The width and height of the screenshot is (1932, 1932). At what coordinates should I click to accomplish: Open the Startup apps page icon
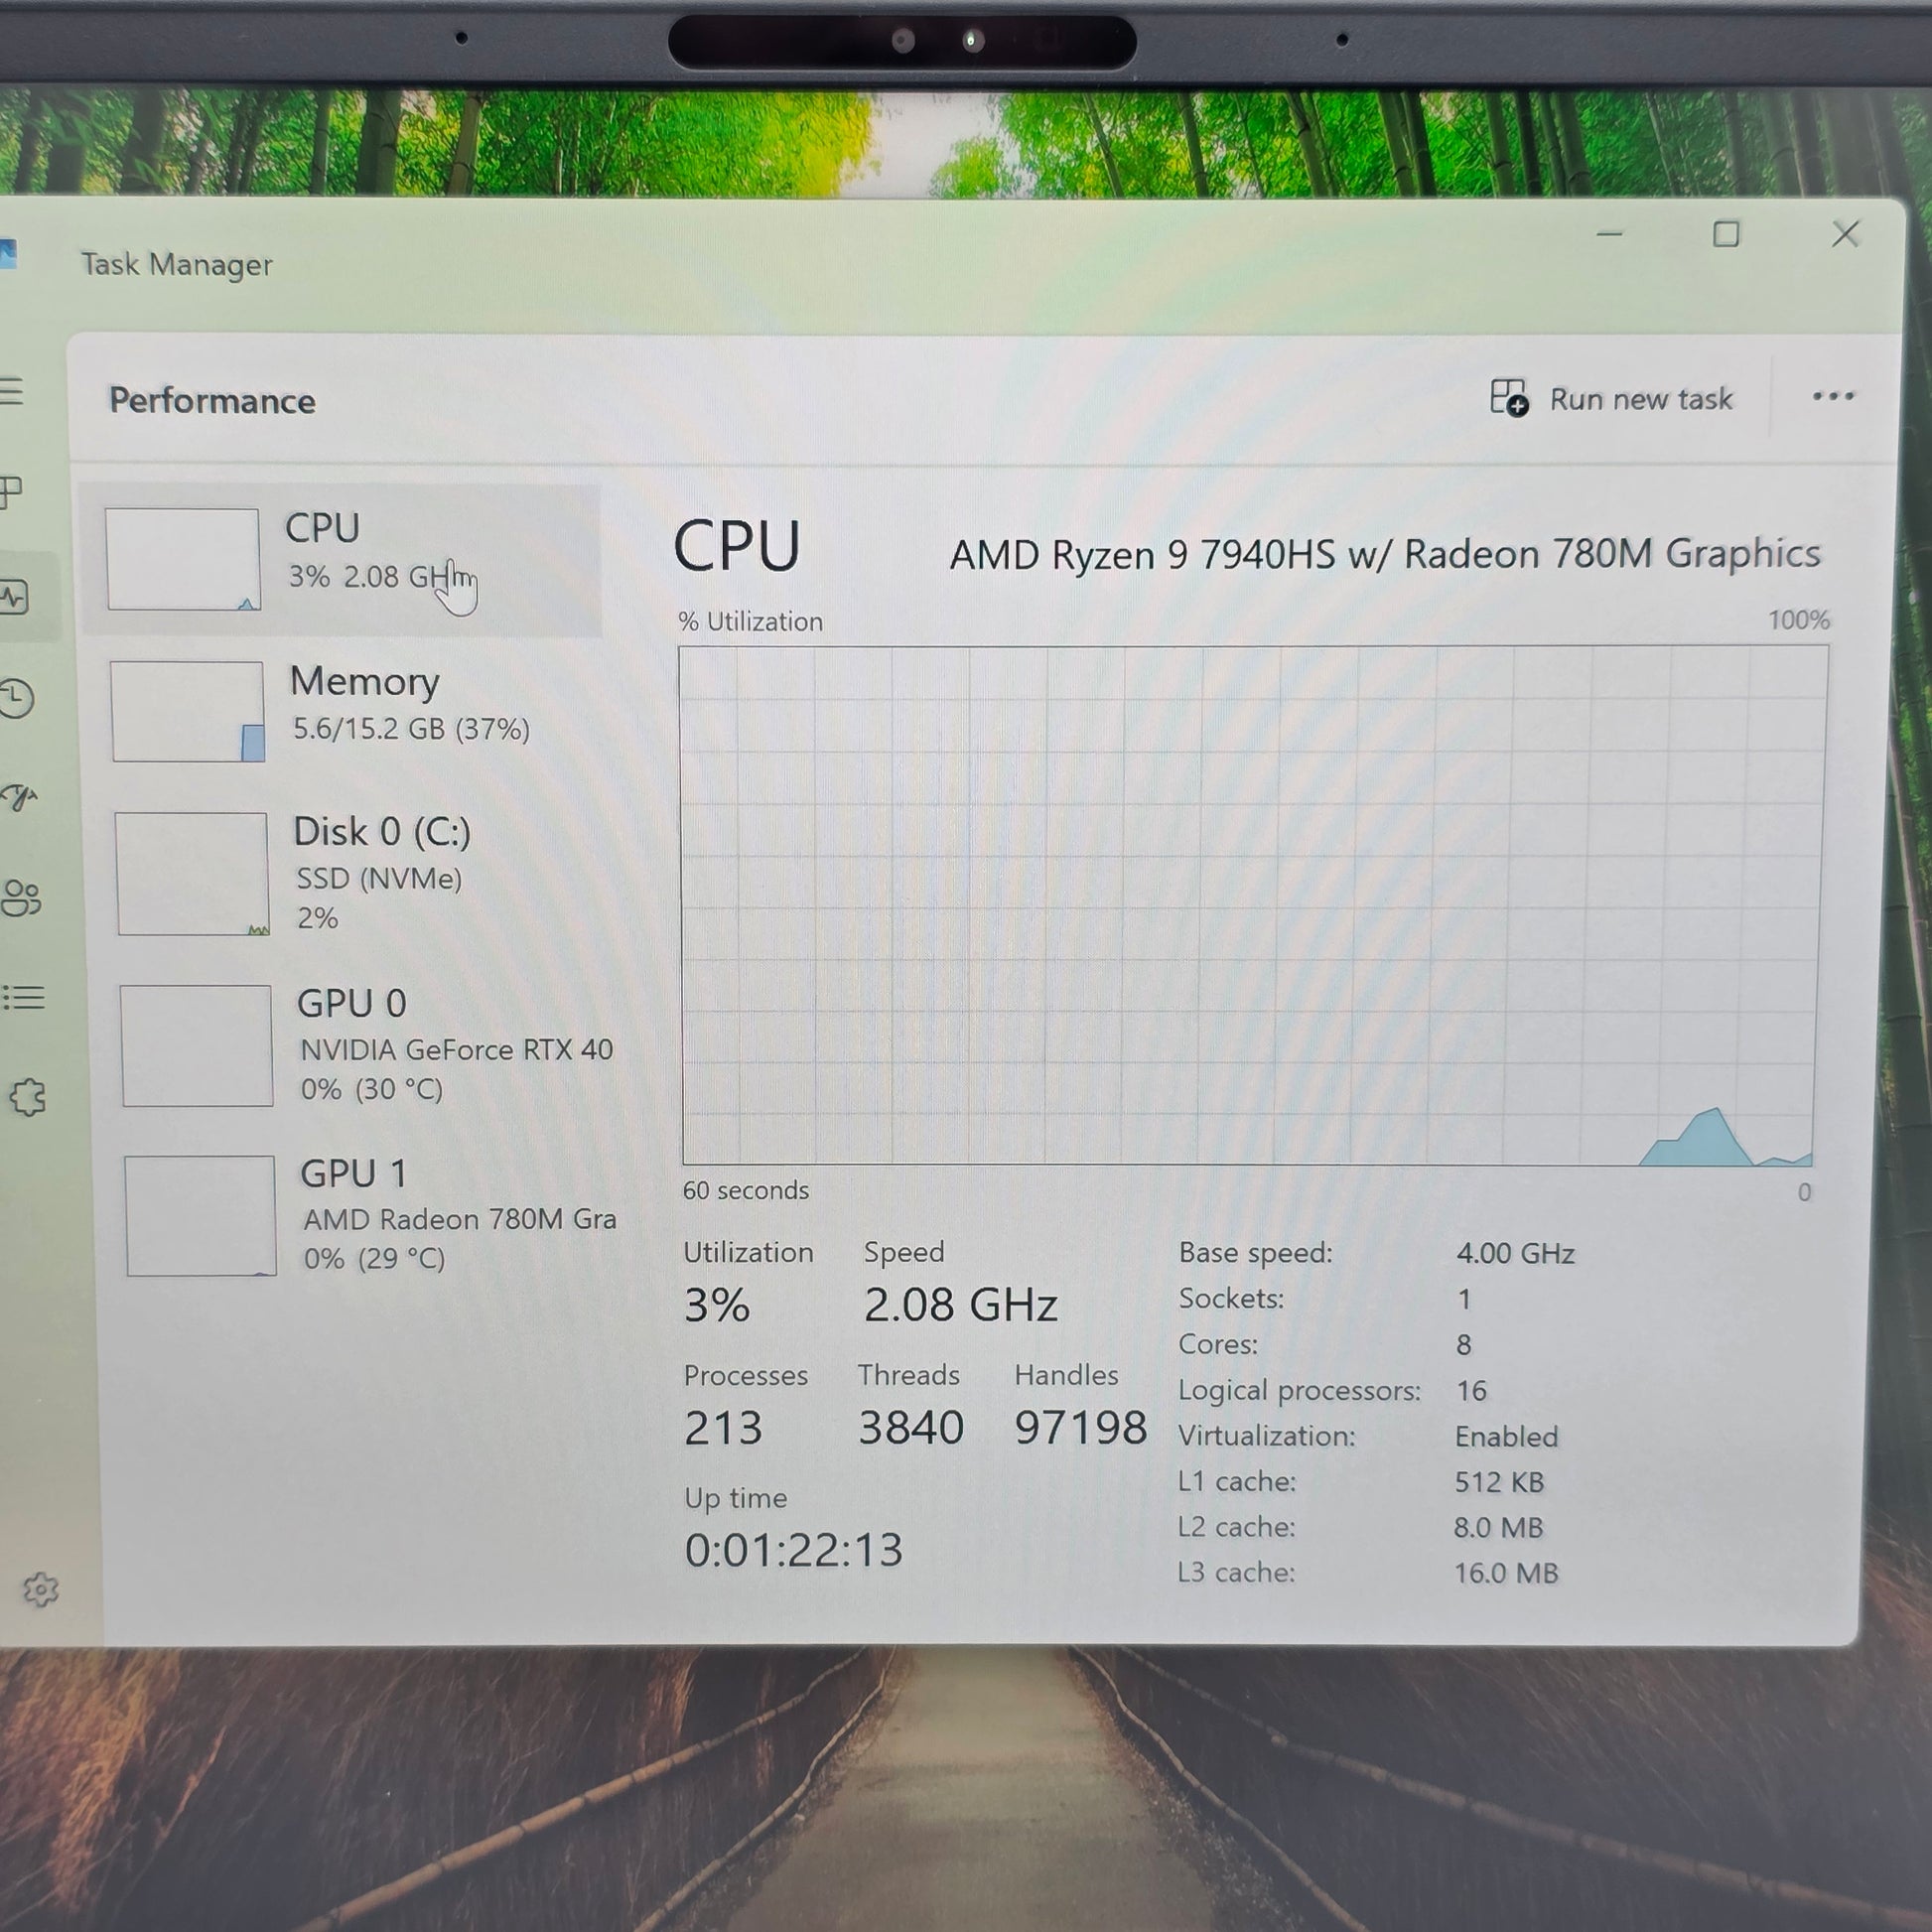(x=20, y=797)
